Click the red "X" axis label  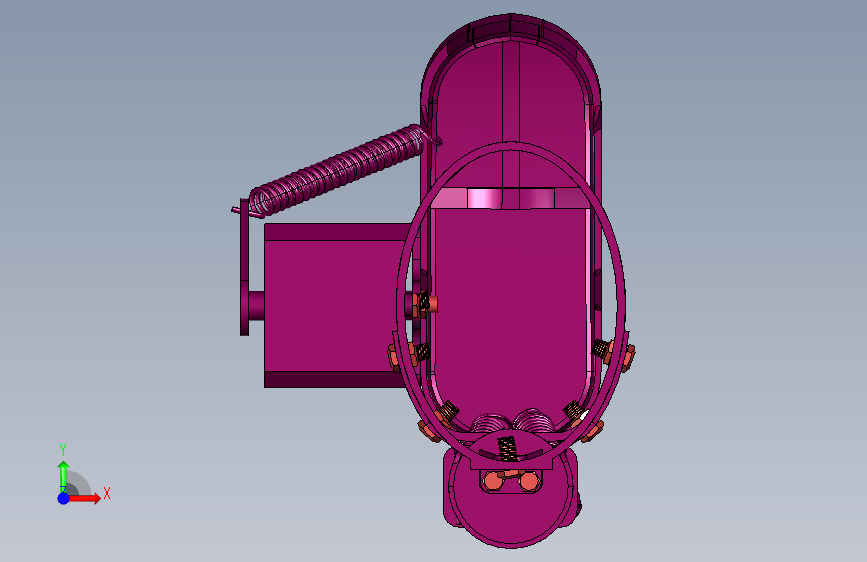click(107, 493)
